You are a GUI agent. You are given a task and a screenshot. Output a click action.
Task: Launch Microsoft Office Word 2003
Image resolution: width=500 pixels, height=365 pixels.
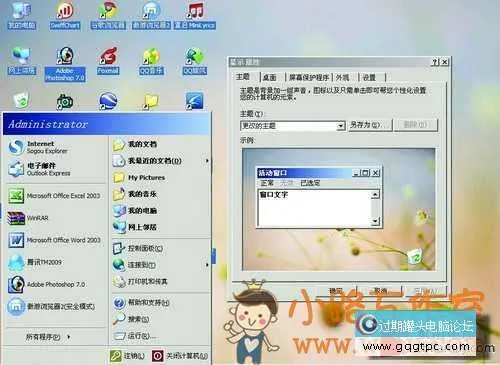coord(56,240)
